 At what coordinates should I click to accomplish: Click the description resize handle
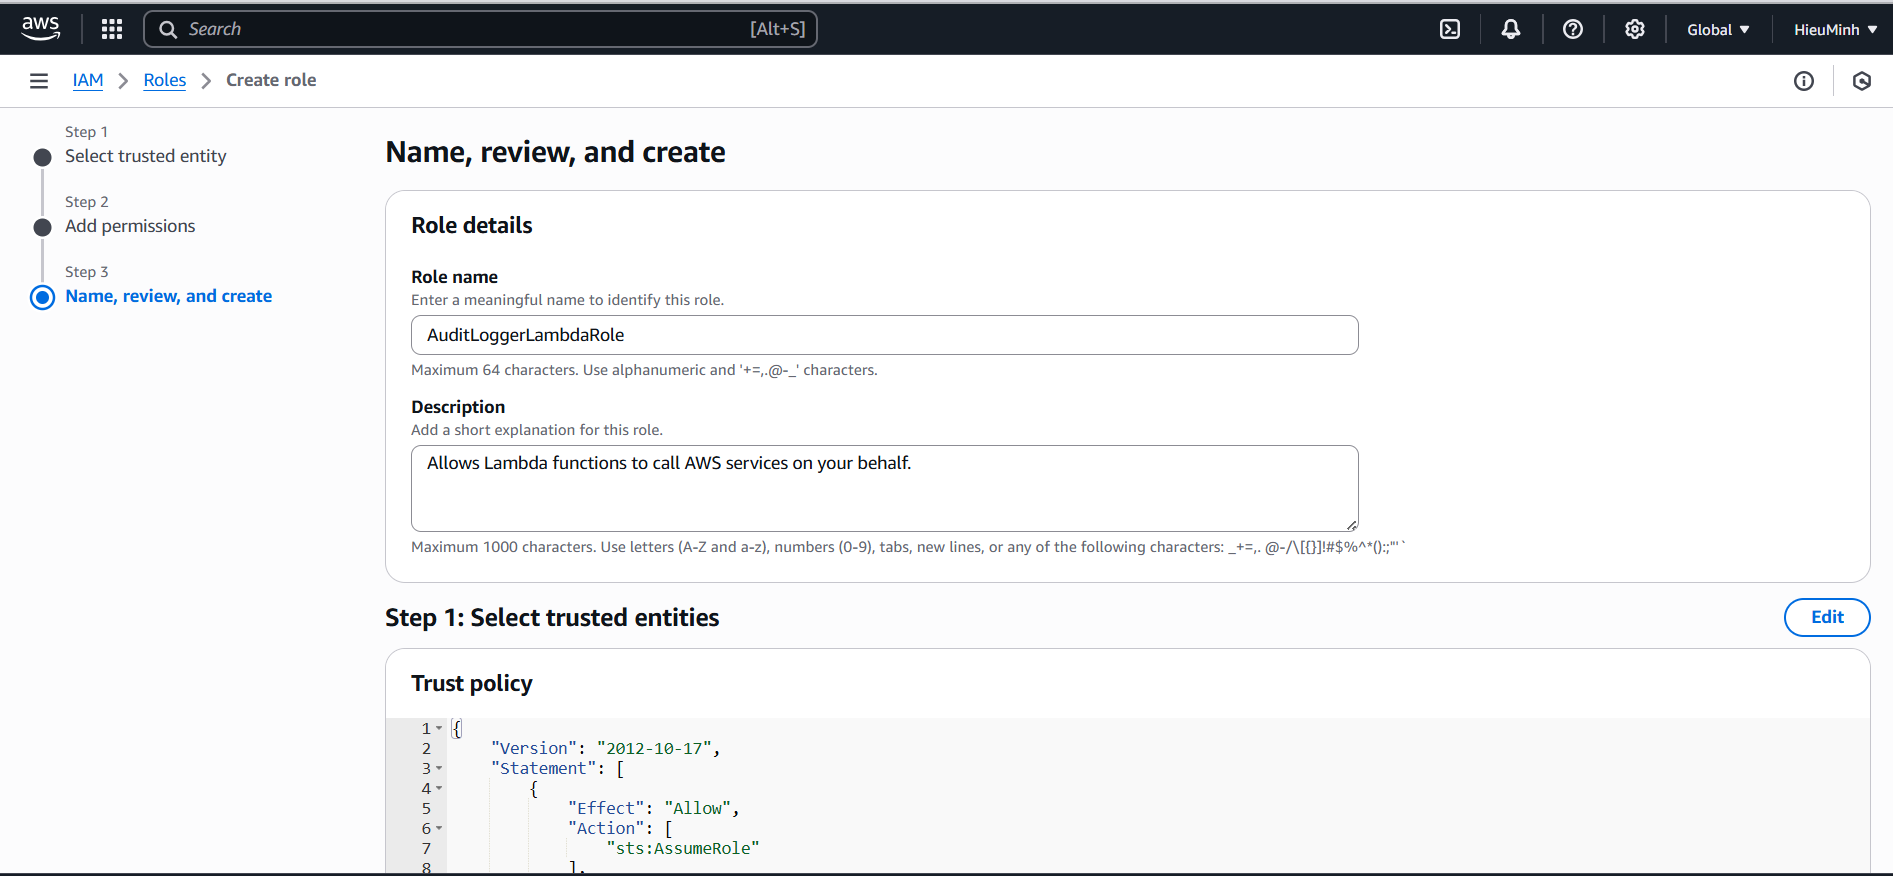[x=1351, y=525]
